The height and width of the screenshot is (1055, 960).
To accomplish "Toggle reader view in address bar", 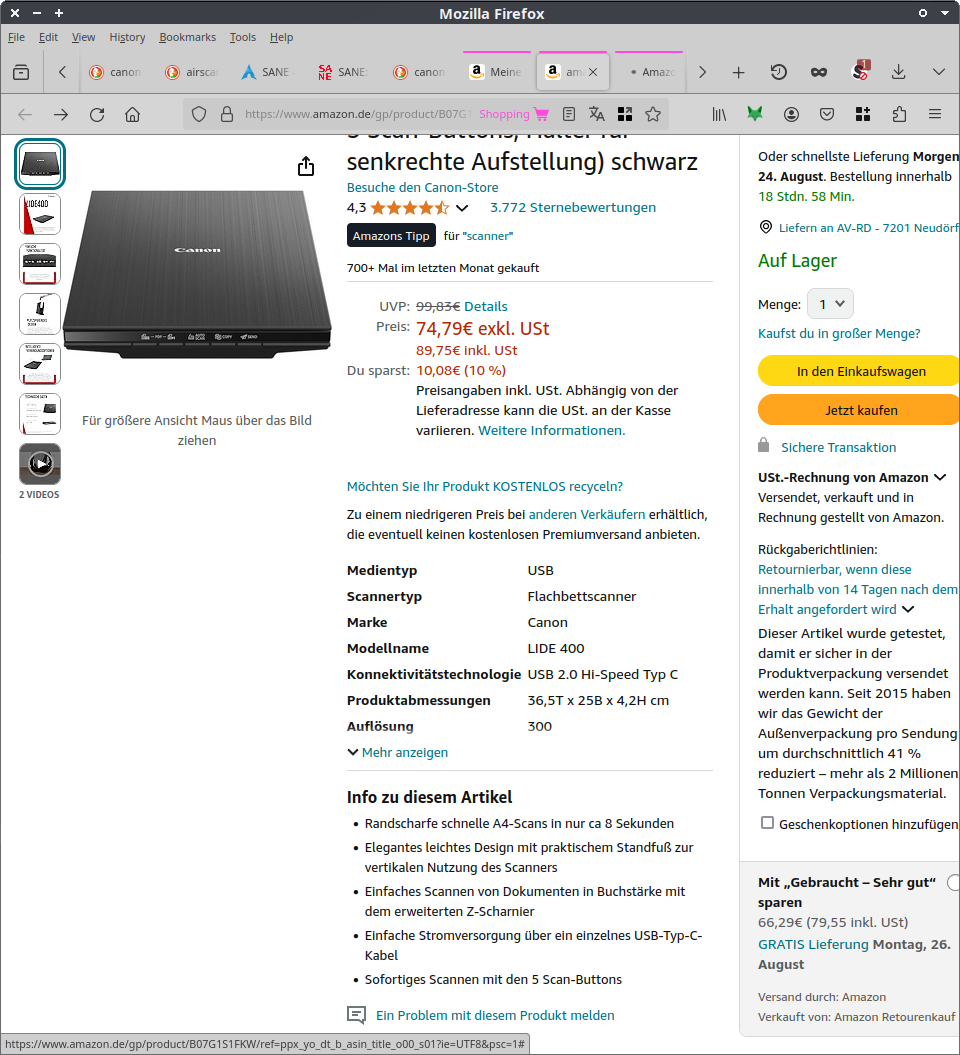I will 569,114.
